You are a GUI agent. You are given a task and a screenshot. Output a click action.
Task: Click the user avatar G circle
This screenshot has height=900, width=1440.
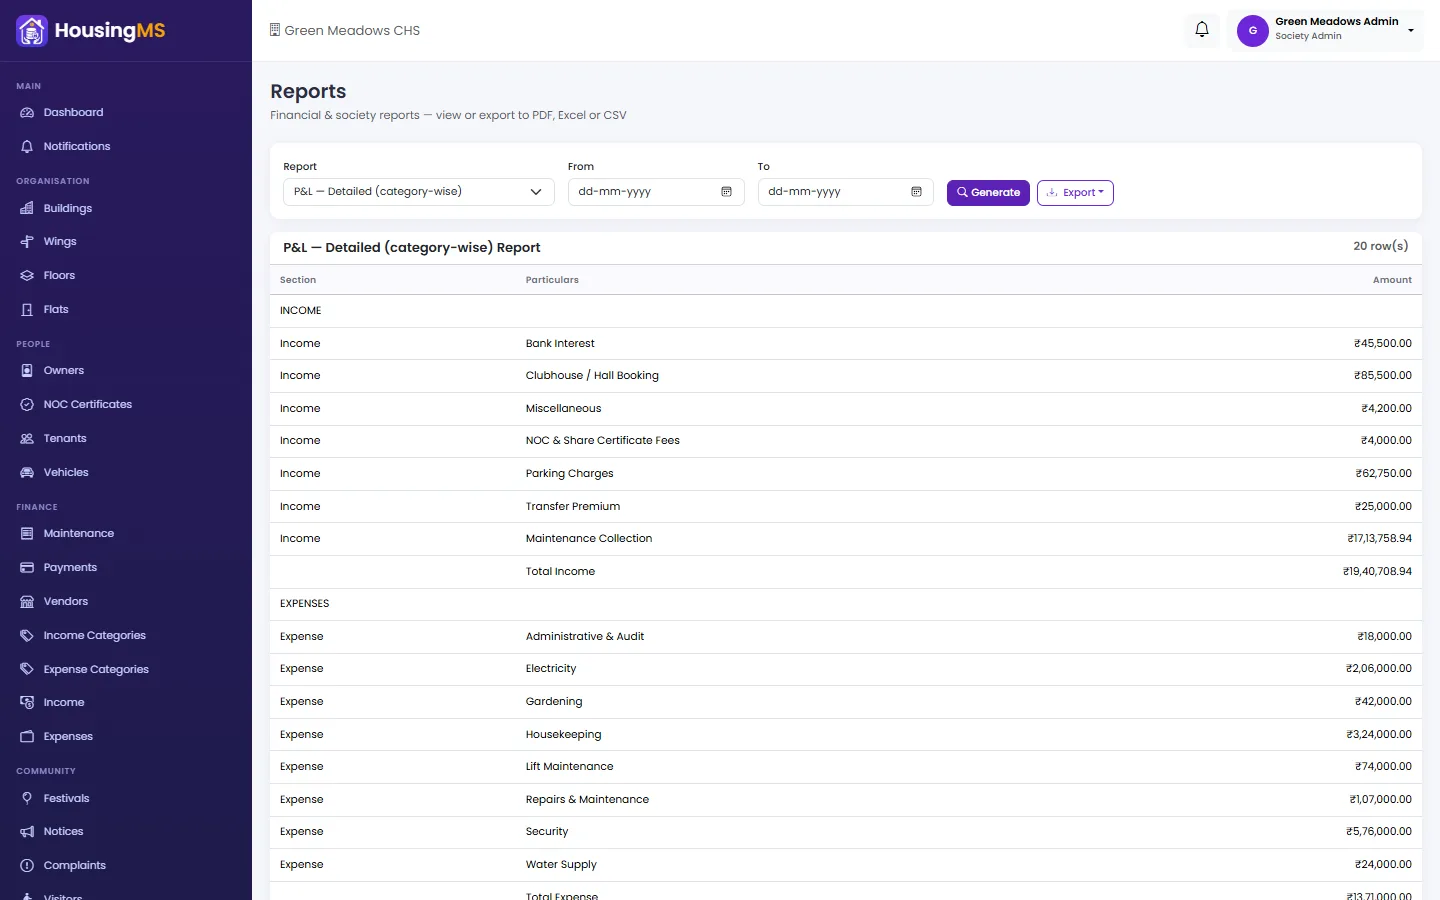pyautogui.click(x=1253, y=31)
